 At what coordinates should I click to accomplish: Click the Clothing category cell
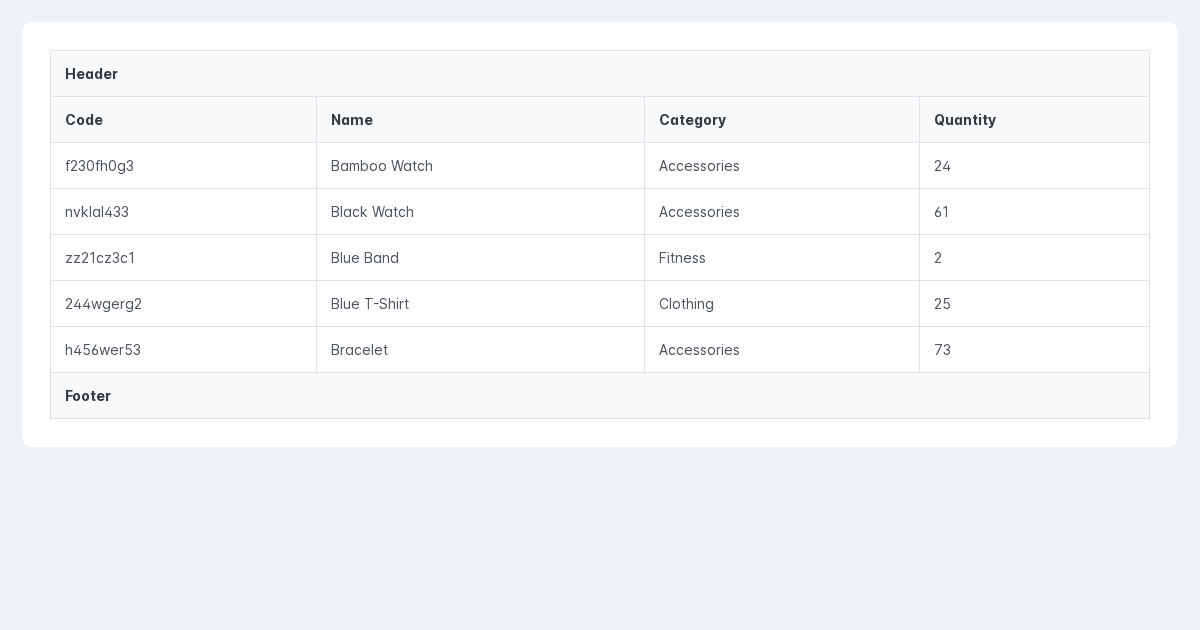tap(686, 304)
